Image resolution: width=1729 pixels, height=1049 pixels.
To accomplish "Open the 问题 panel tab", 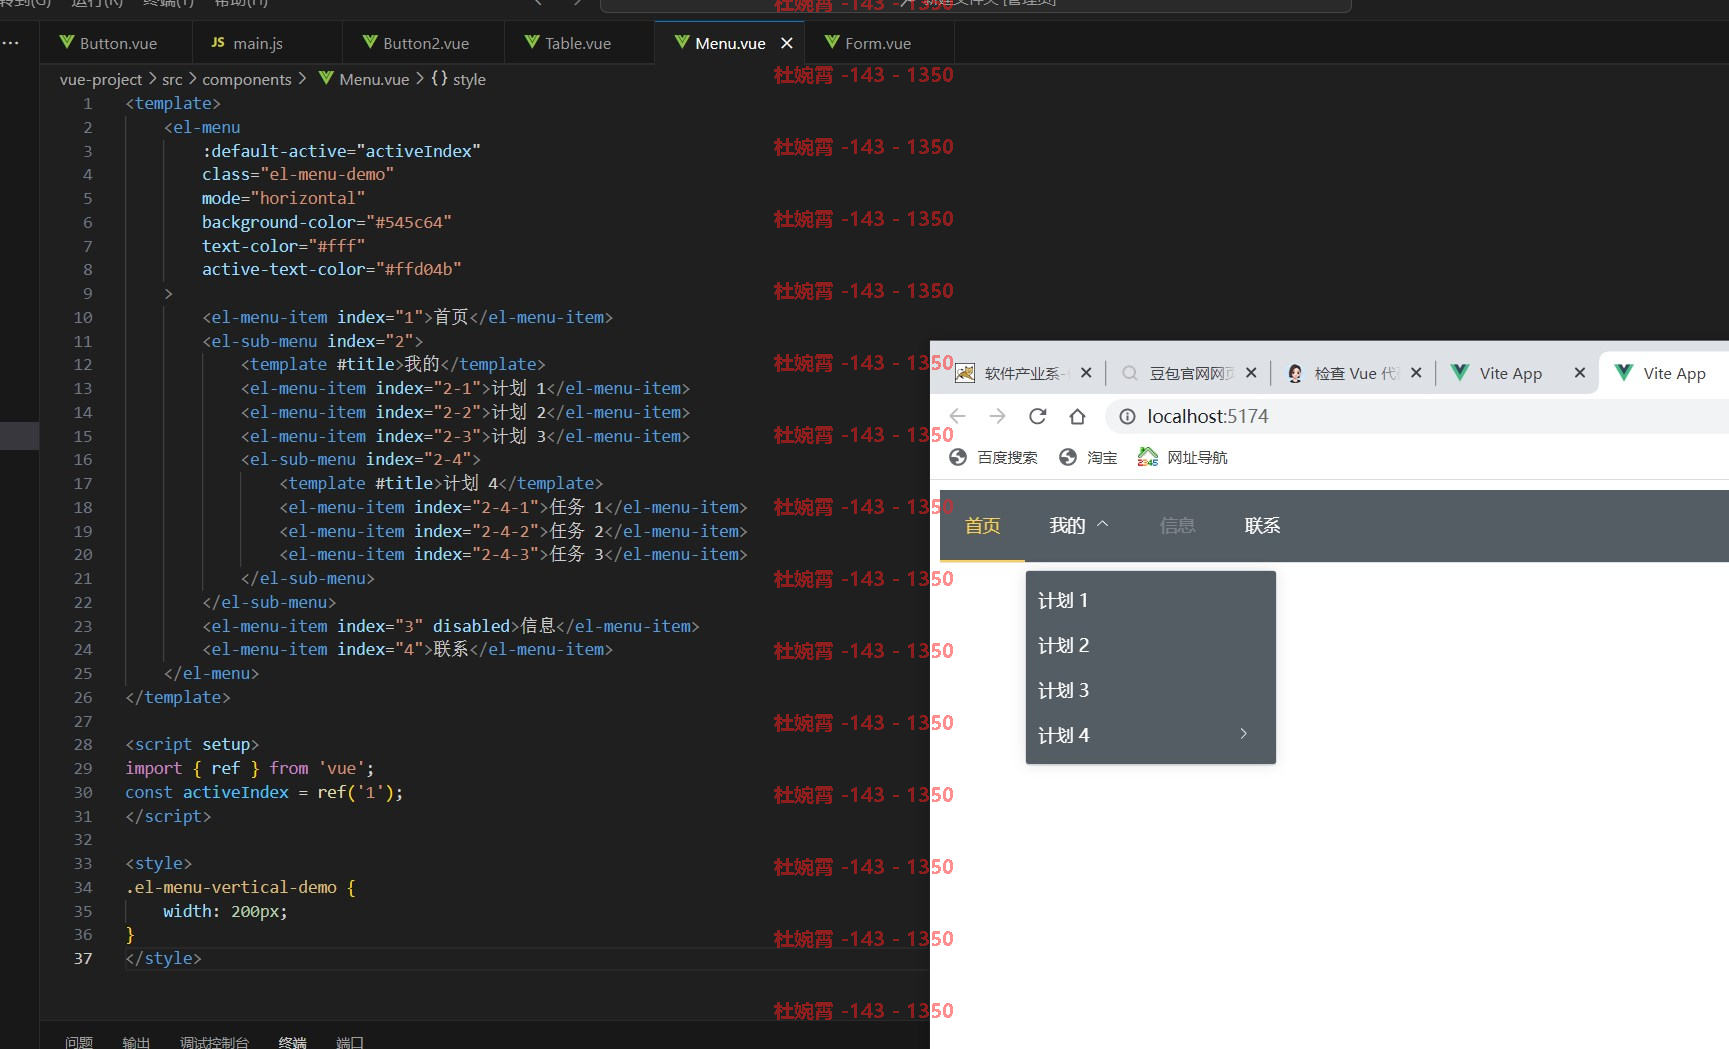I will tap(79, 1042).
